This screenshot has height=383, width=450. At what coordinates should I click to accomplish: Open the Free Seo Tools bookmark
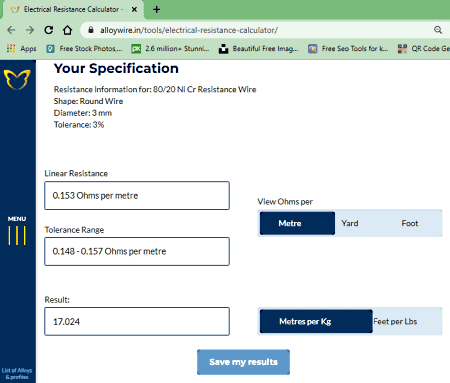348,49
